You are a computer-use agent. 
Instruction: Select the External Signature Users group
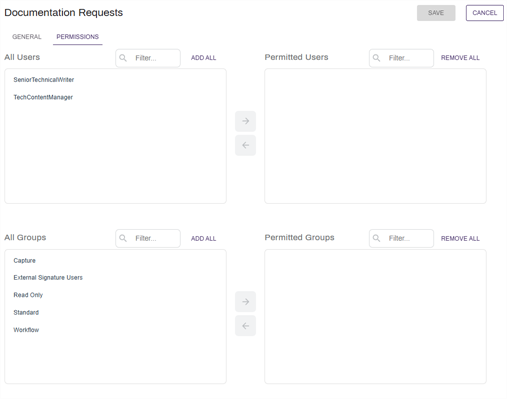click(x=48, y=278)
